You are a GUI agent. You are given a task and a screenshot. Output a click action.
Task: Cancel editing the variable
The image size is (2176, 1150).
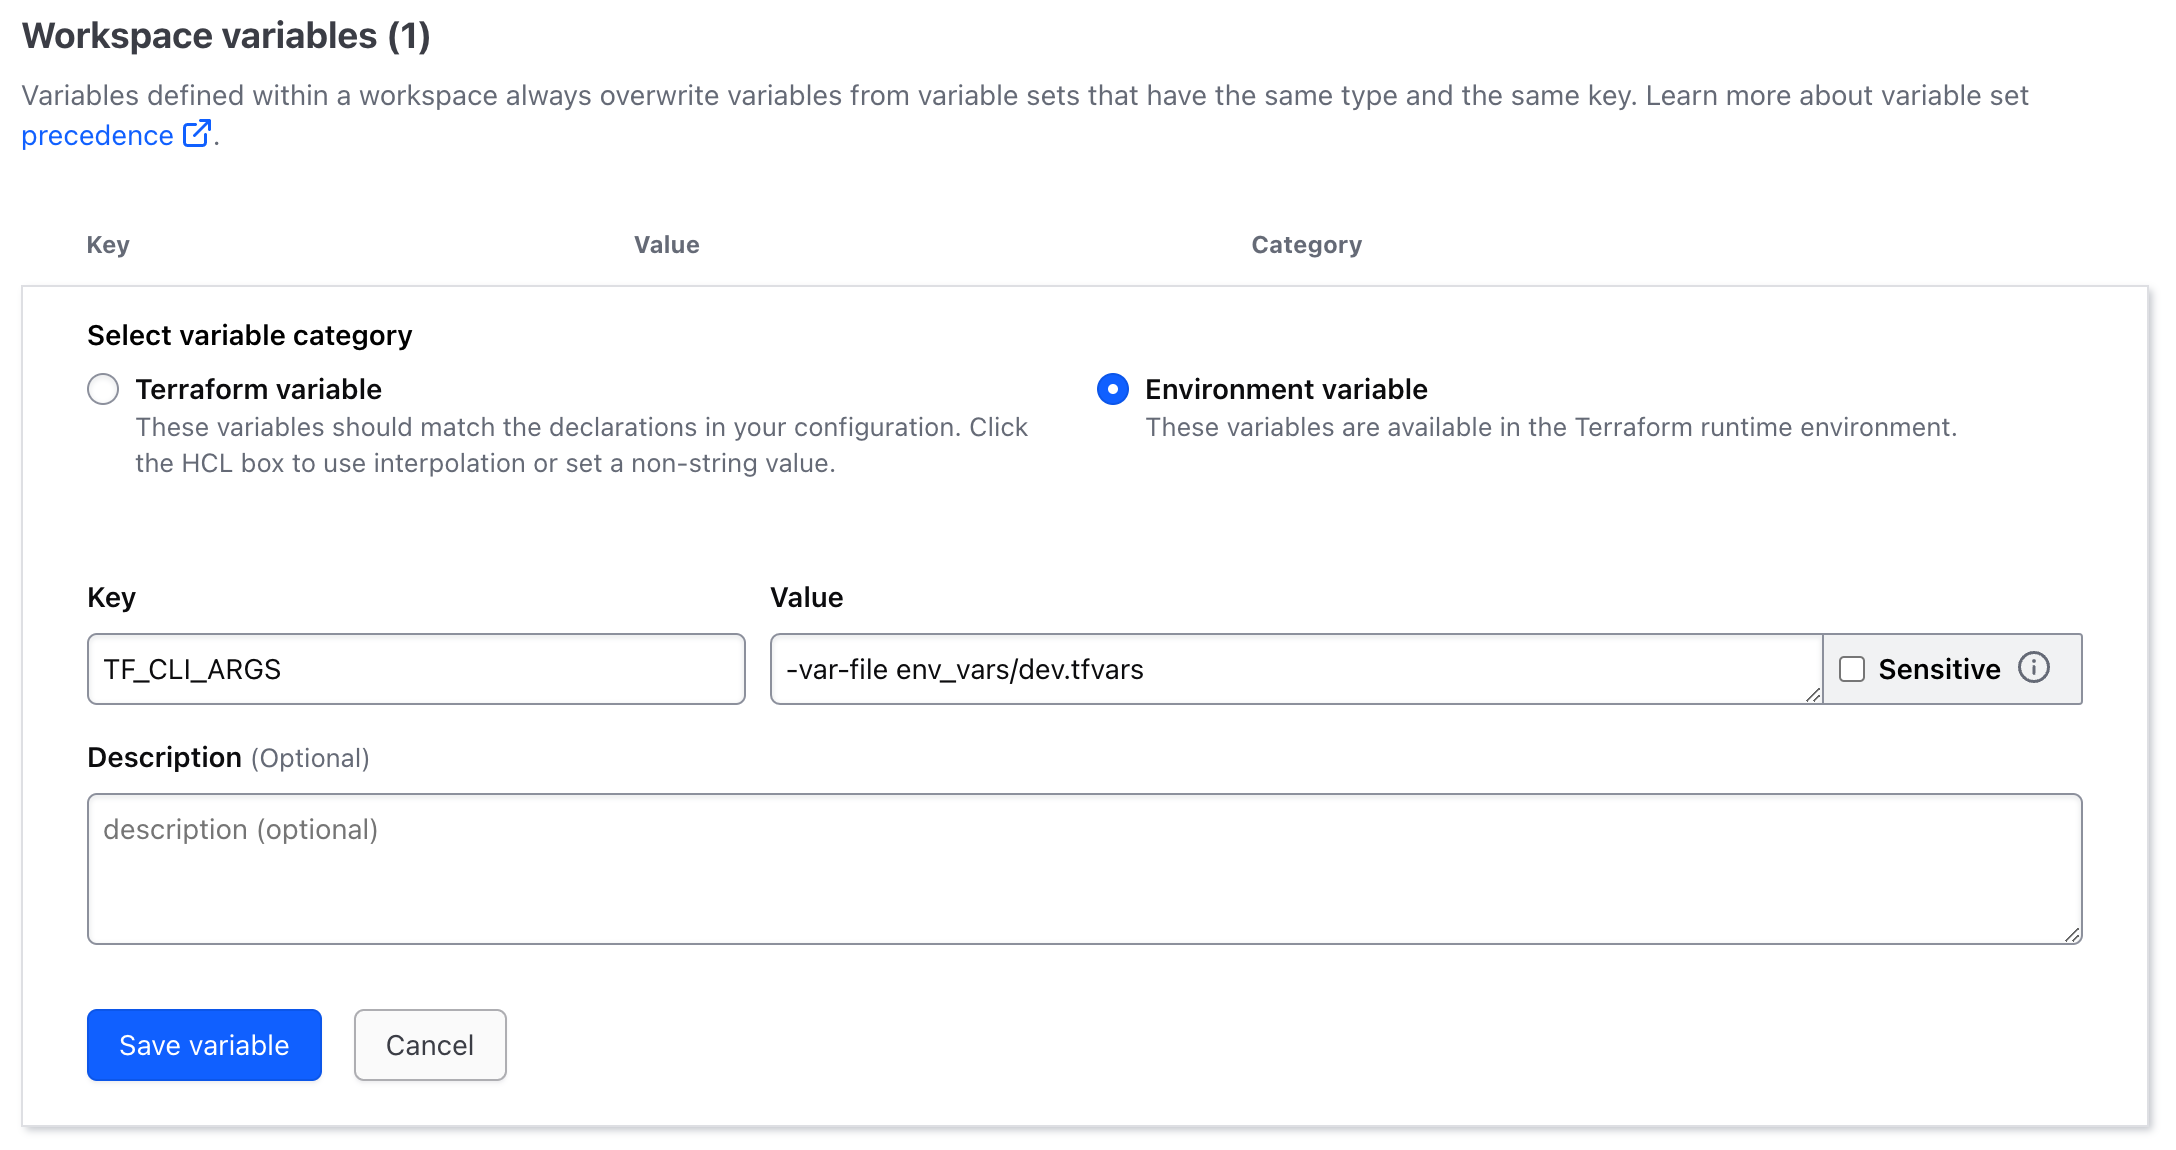430,1045
